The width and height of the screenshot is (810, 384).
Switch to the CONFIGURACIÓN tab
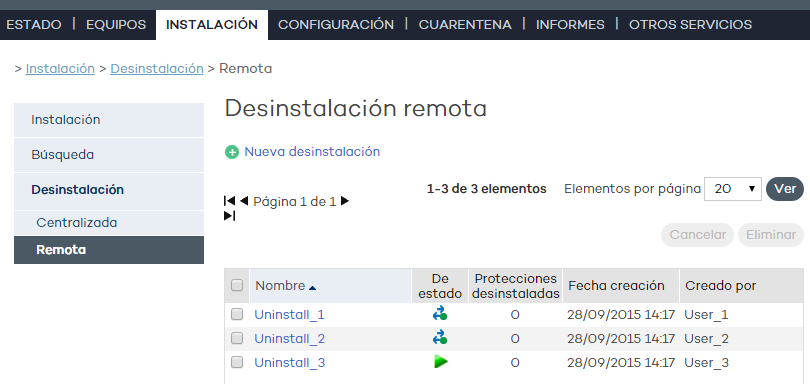[336, 24]
